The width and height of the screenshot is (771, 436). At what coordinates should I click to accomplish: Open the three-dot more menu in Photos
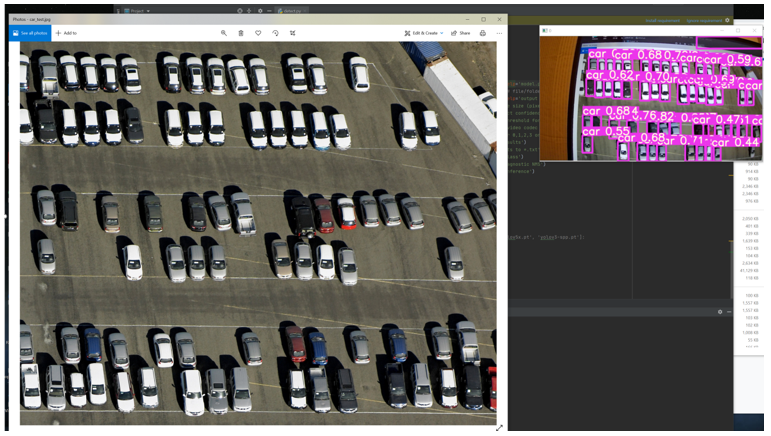(x=500, y=33)
